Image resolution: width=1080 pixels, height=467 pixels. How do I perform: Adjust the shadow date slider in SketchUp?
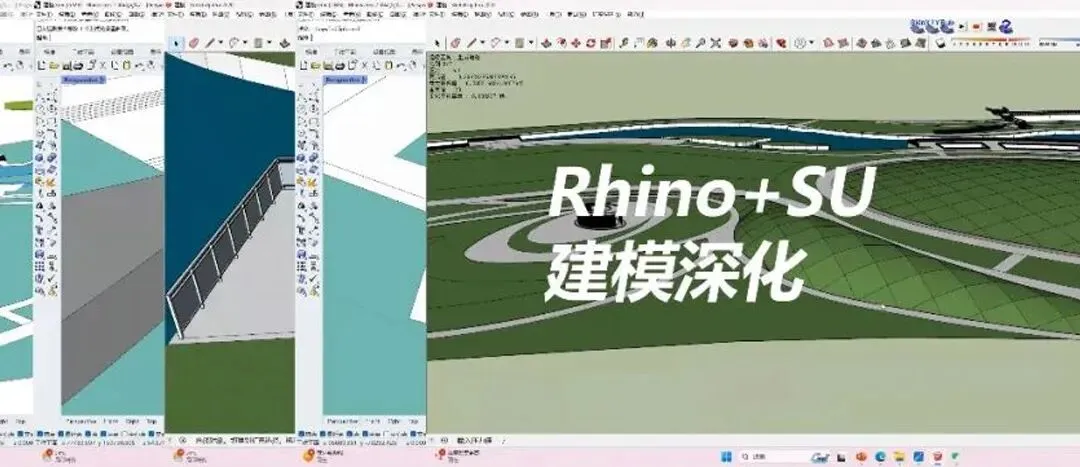pos(990,43)
